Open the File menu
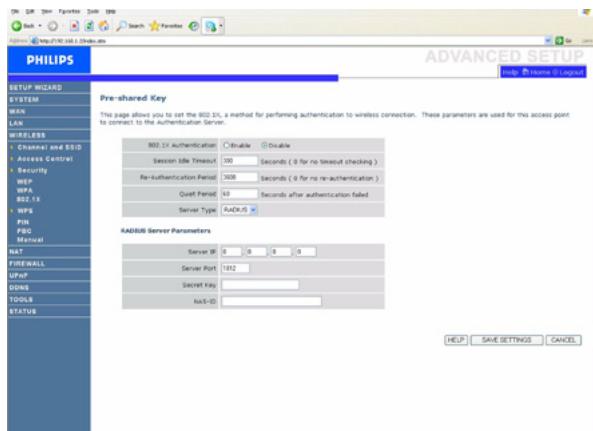593x431 pixels. 15,11
